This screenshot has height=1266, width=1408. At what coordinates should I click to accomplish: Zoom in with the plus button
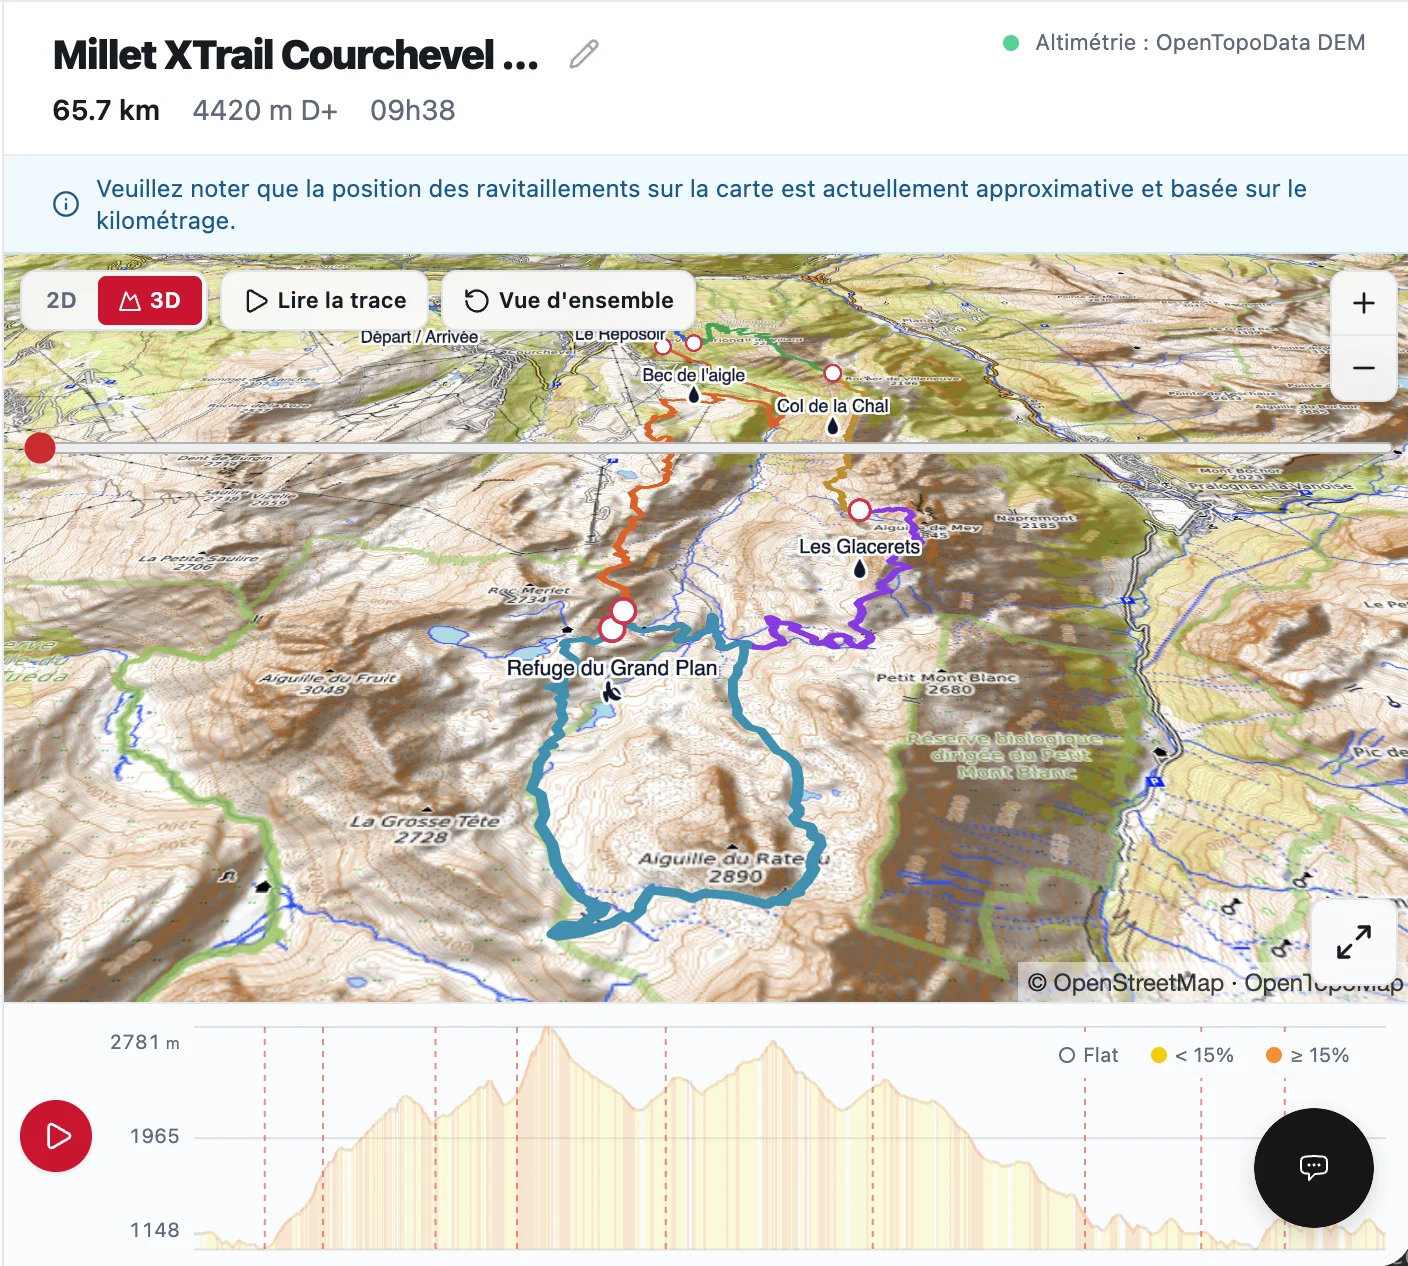pyautogui.click(x=1363, y=303)
